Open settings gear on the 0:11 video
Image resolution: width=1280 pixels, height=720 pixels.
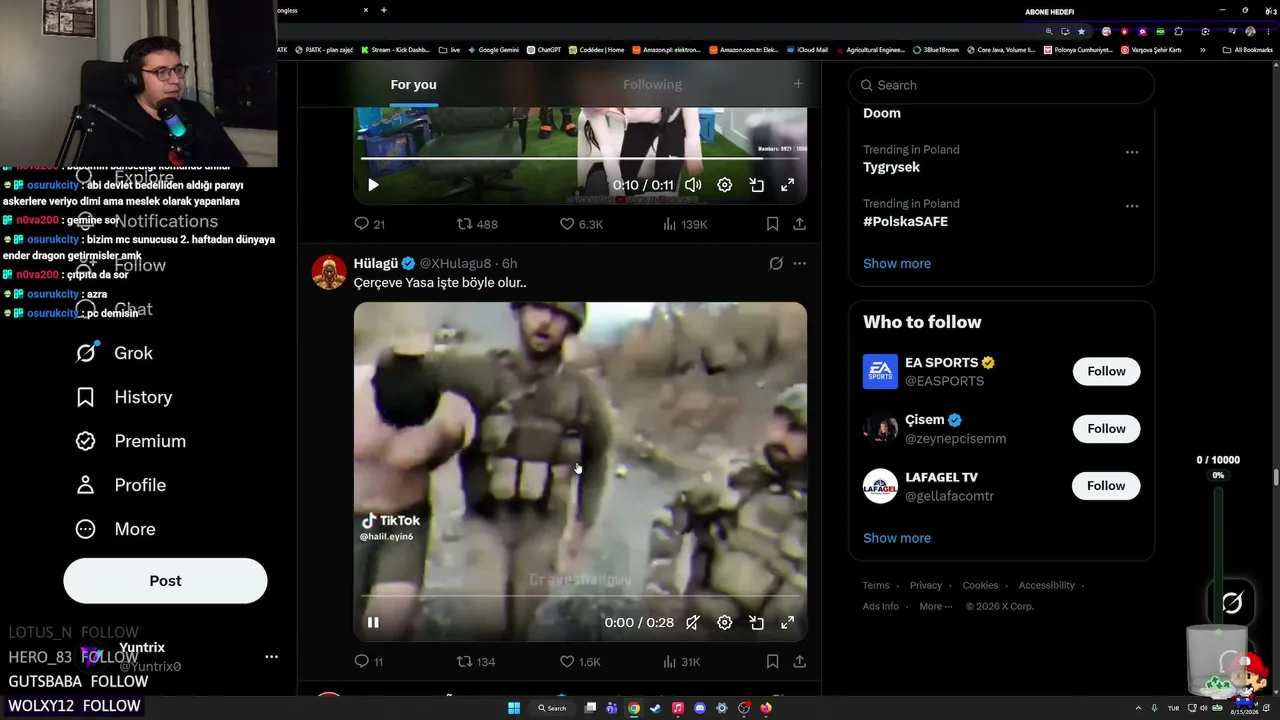[x=725, y=185]
